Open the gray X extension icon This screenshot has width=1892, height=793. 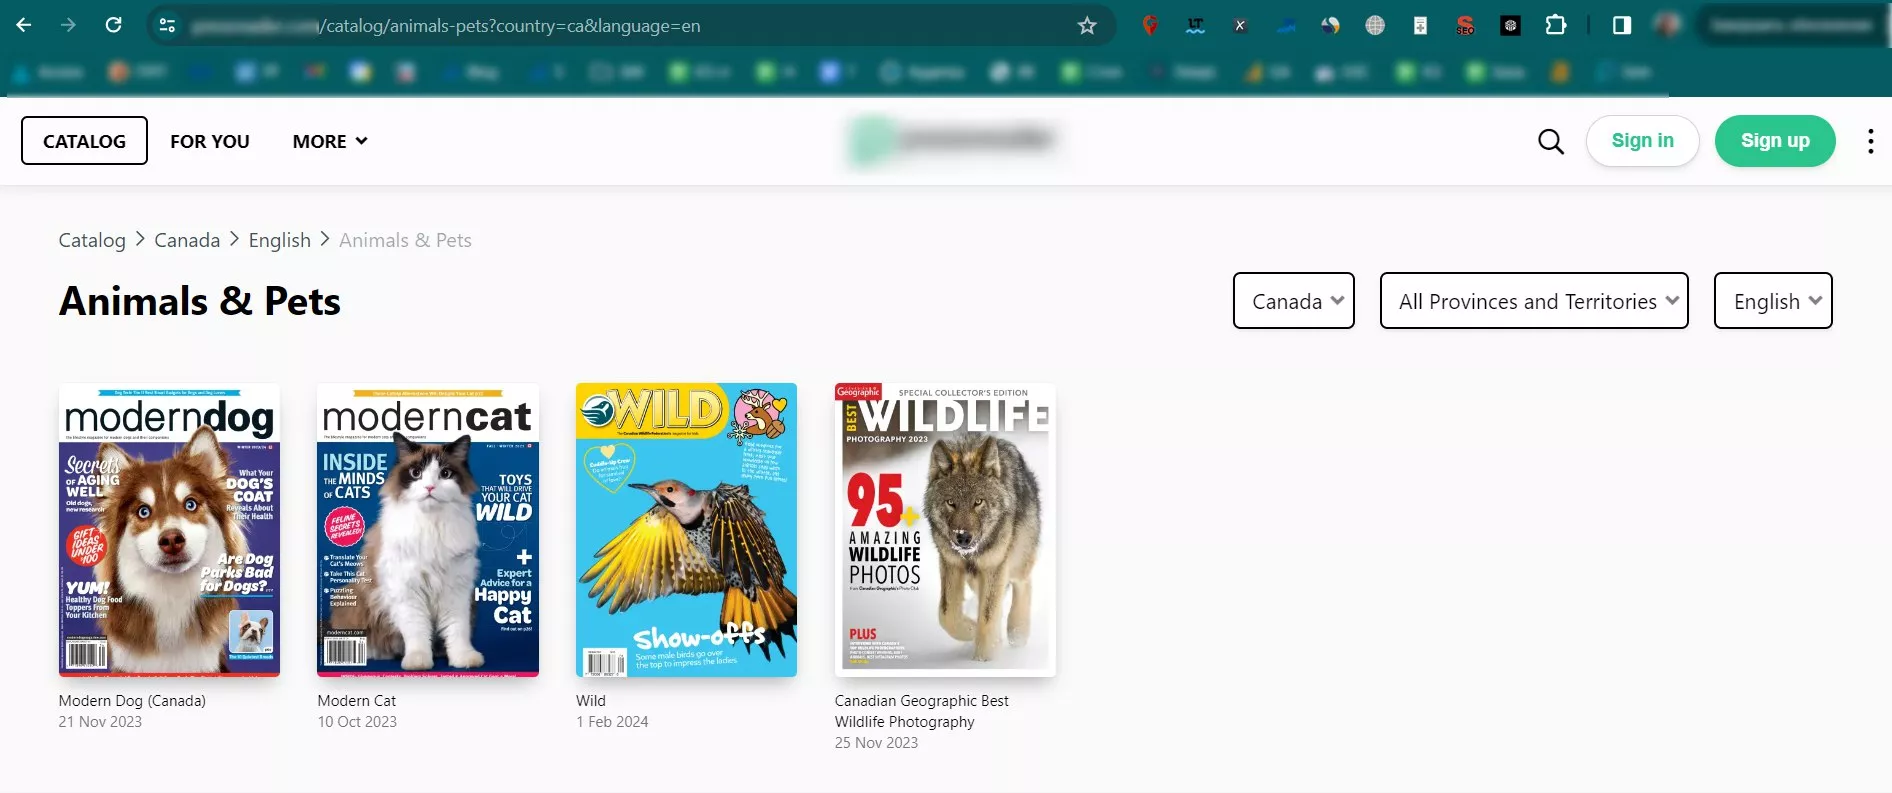click(x=1240, y=26)
